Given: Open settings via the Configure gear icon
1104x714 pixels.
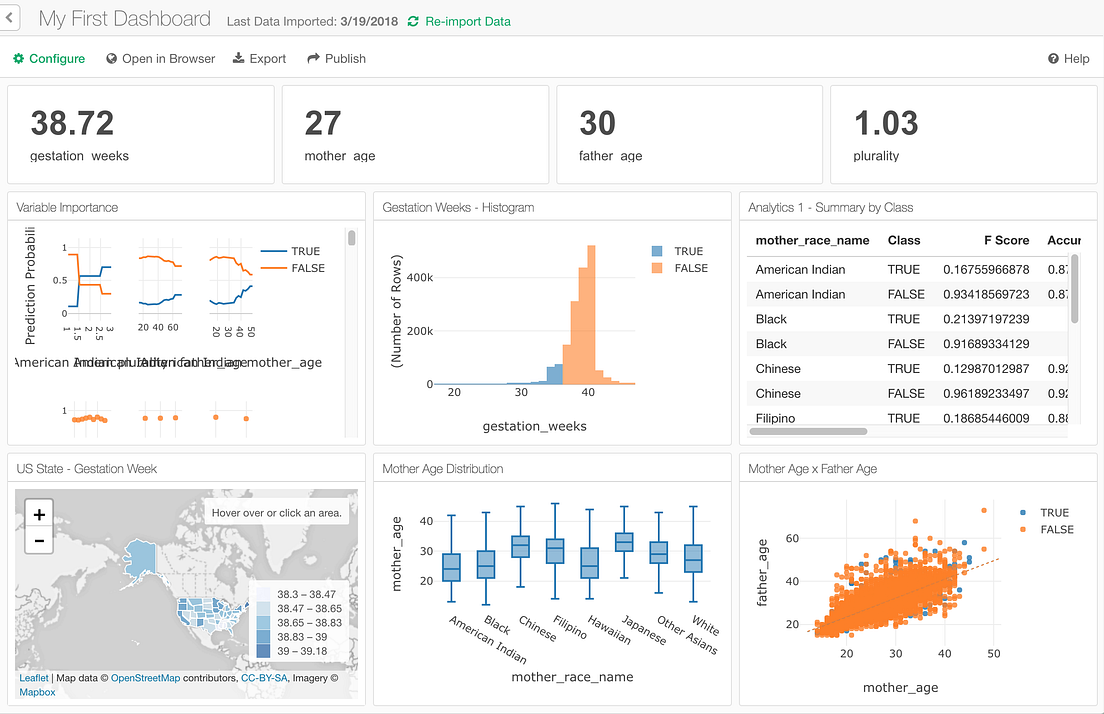Looking at the screenshot, I should [18, 59].
